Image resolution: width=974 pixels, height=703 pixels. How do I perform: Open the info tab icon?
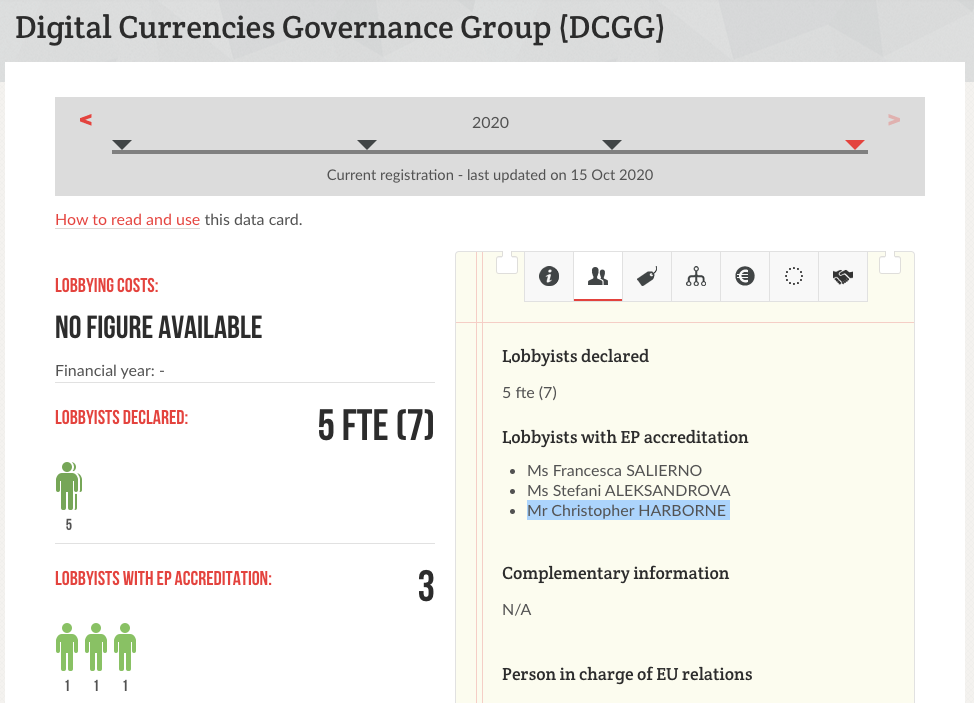tap(548, 276)
